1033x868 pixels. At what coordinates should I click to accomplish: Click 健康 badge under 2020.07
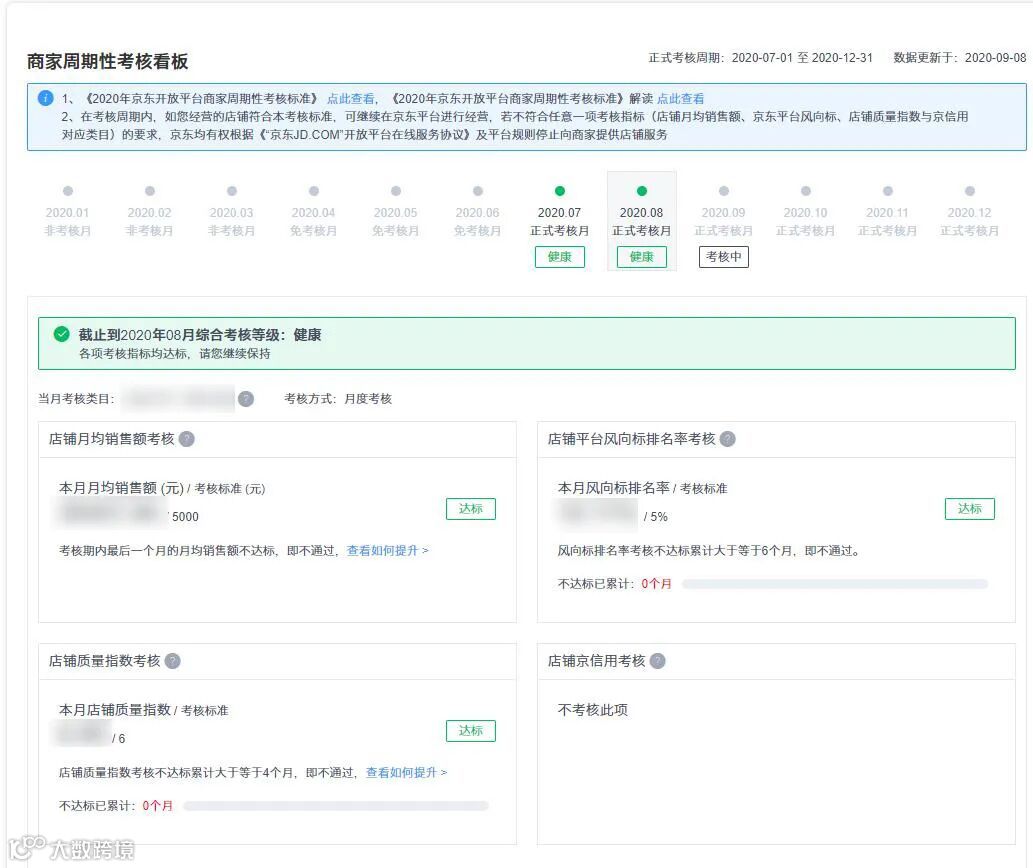pos(559,256)
